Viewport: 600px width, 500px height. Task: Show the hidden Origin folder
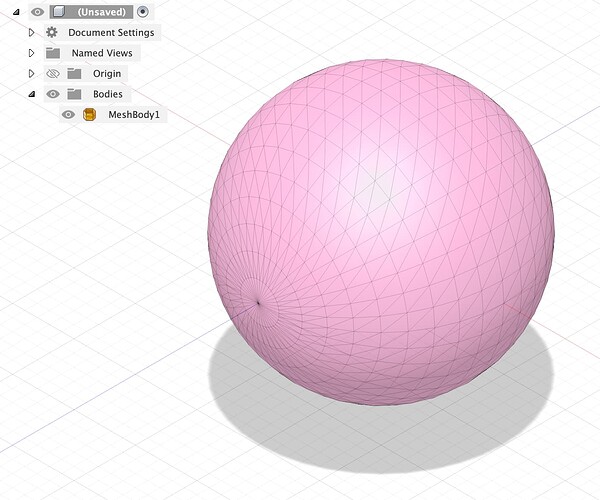pos(53,73)
